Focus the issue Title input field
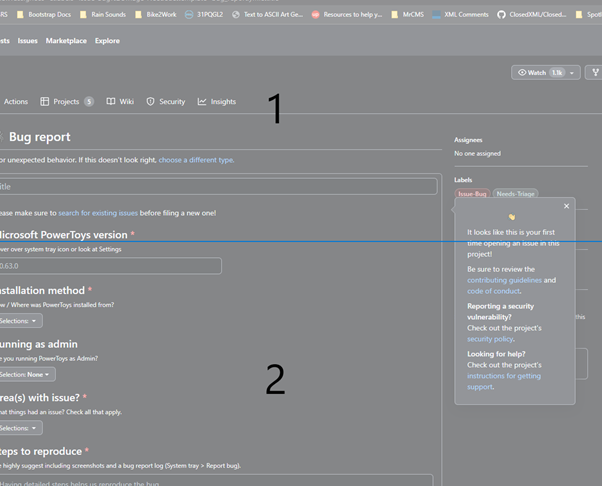The height and width of the screenshot is (486, 602). pos(218,187)
